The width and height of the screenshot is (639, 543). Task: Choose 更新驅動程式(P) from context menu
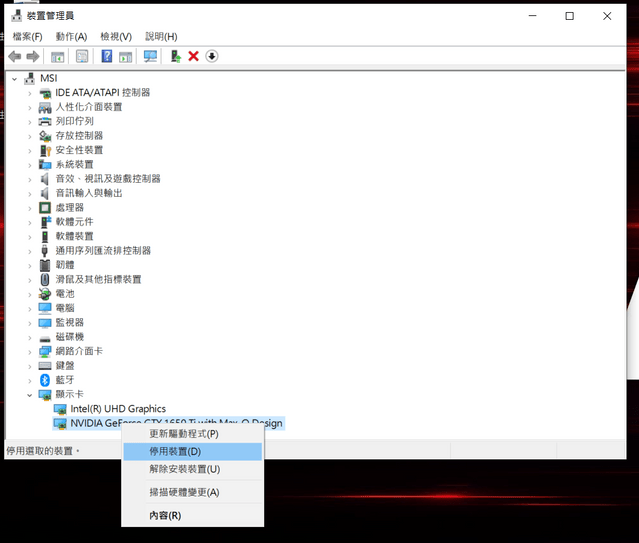[x=193, y=434]
